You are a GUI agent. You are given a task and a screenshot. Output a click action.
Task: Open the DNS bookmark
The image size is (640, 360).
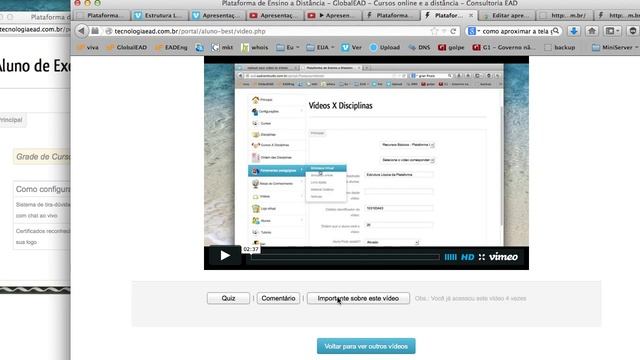coord(419,47)
